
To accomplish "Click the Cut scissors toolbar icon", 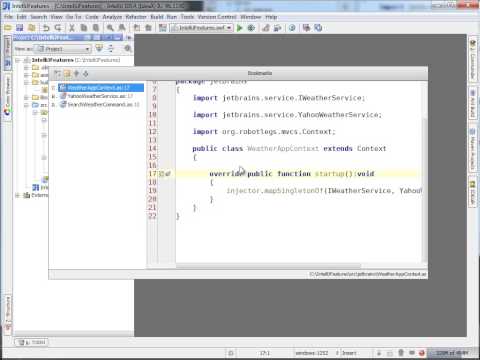I will [x=72, y=28].
